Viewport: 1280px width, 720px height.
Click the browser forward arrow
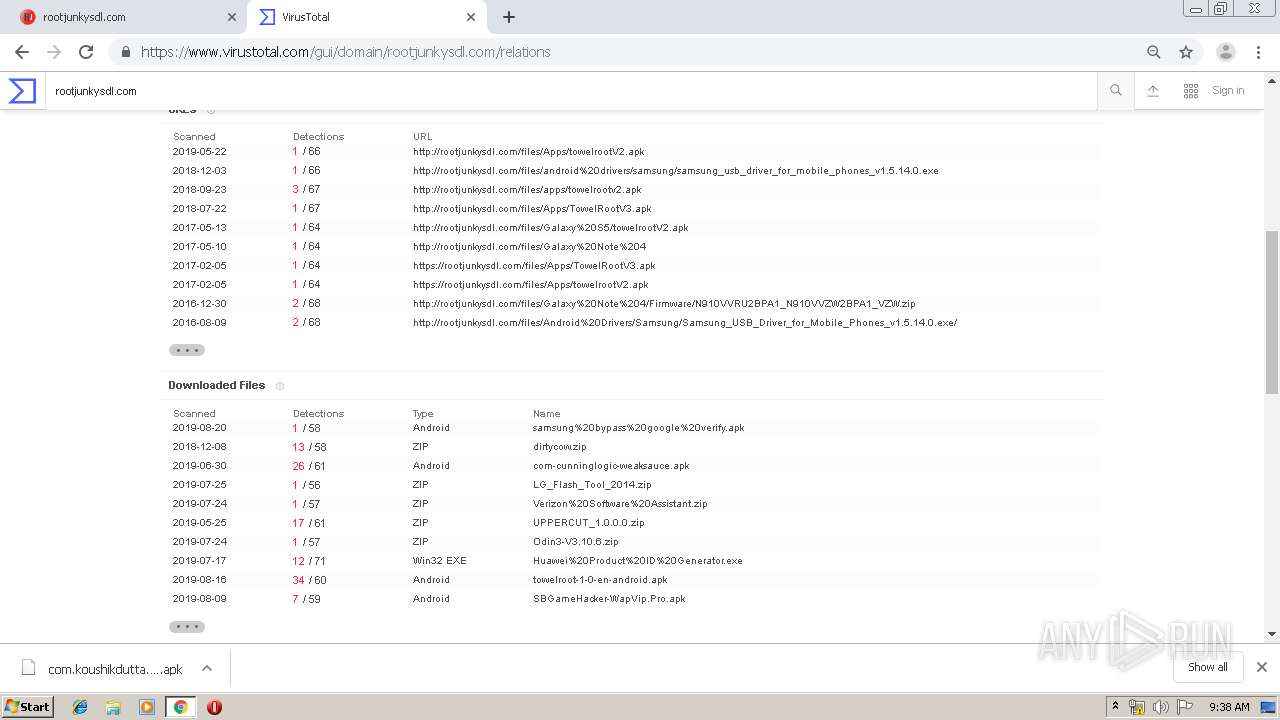tap(54, 52)
